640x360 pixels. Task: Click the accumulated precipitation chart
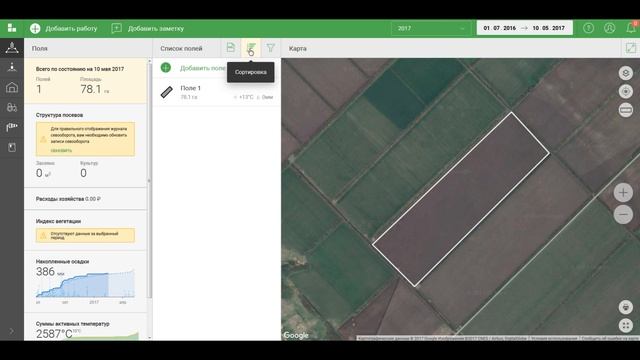(x=85, y=284)
